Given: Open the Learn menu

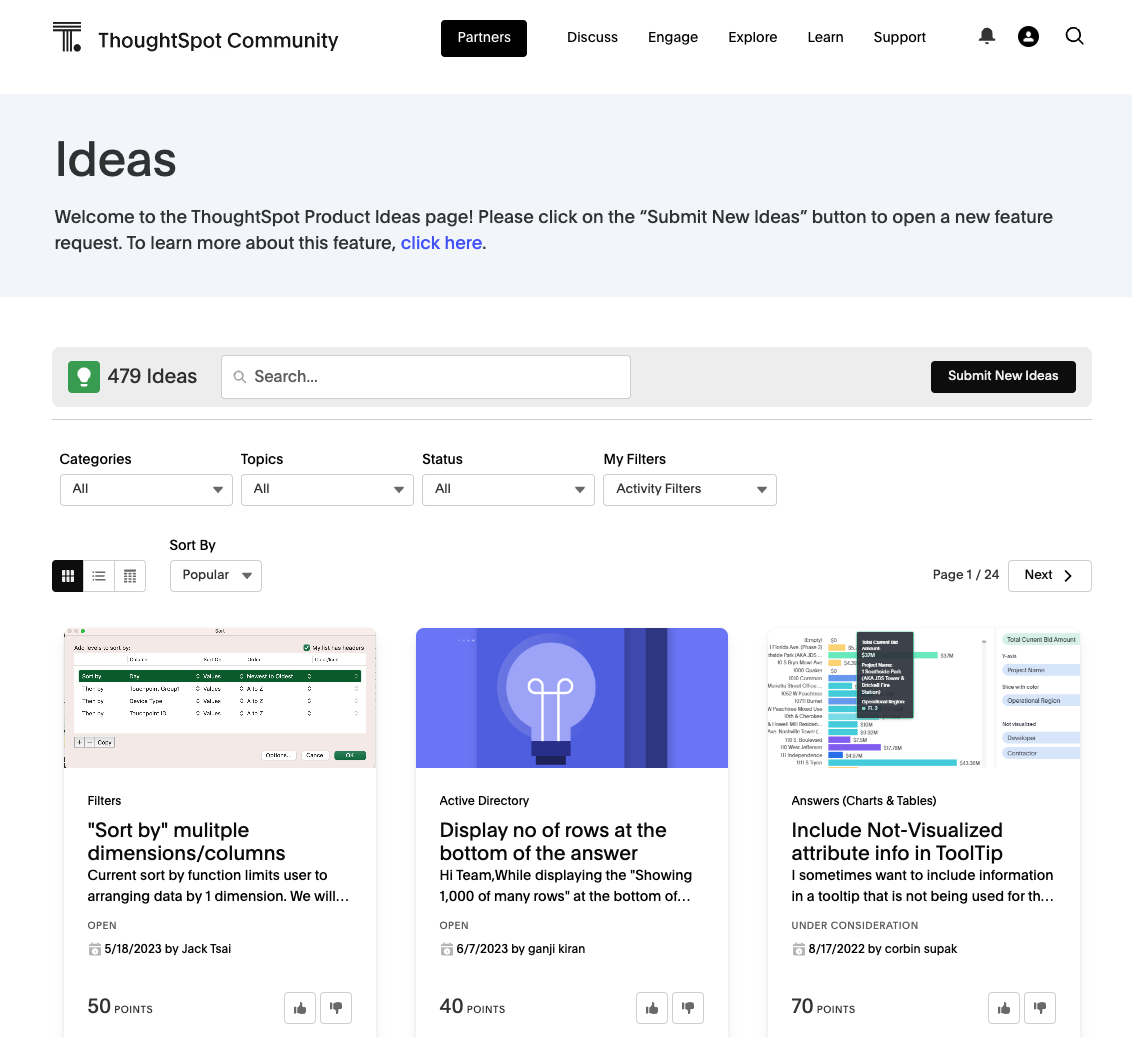Looking at the screenshot, I should [x=825, y=38].
